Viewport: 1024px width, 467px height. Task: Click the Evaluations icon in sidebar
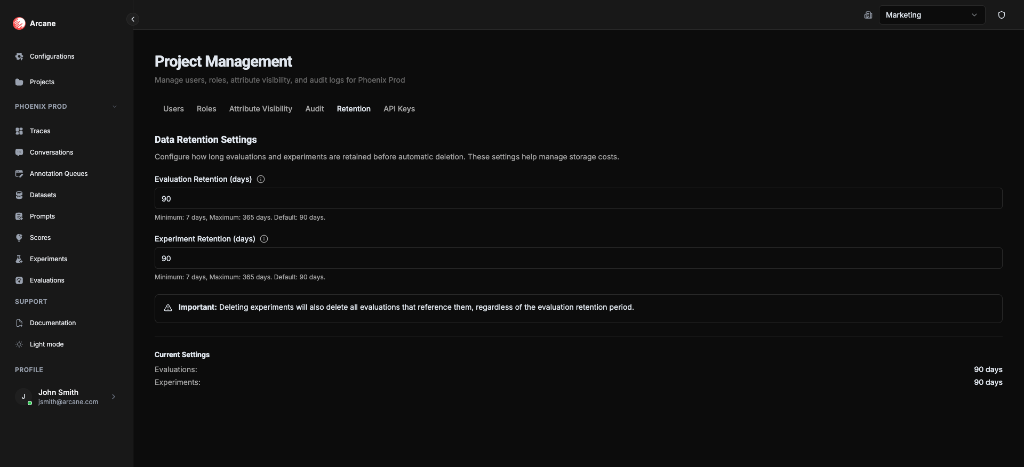point(19,280)
